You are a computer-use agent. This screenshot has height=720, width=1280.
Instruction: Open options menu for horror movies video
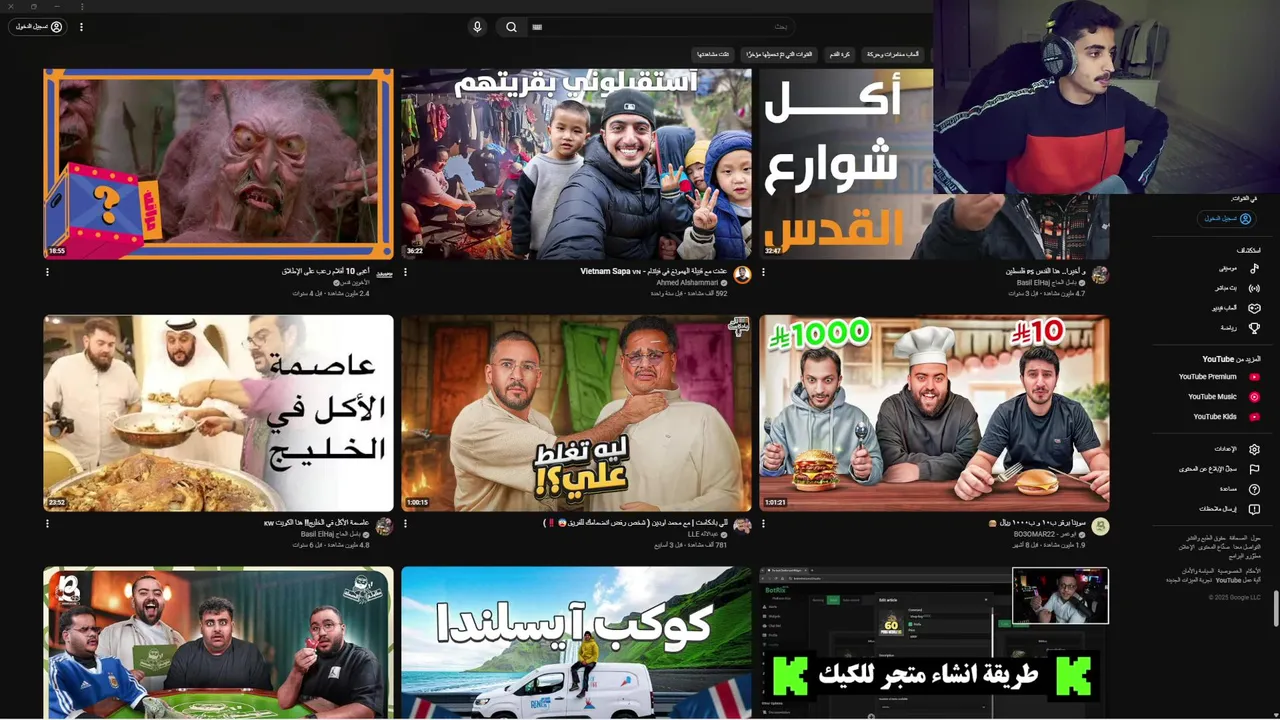pos(47,272)
